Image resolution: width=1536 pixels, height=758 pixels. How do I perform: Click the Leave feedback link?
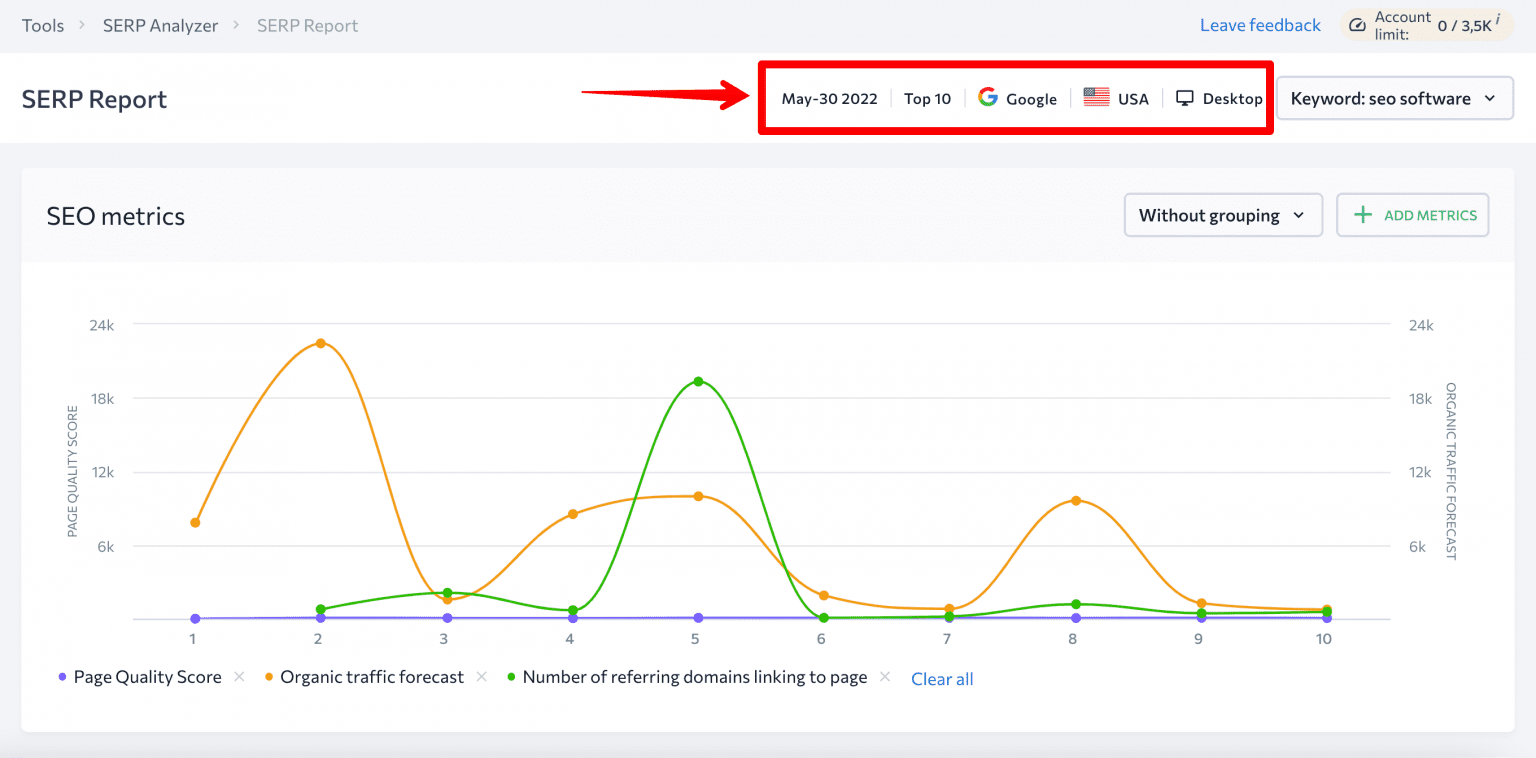pyautogui.click(x=1259, y=24)
